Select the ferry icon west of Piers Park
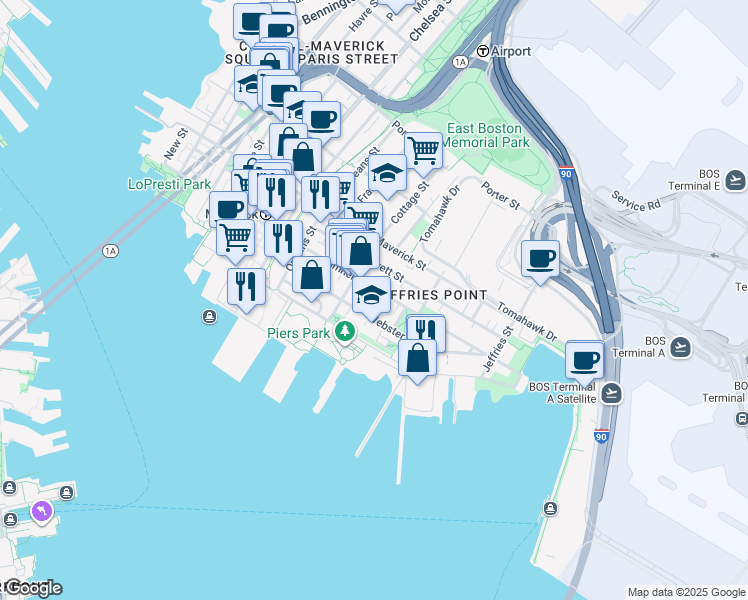This screenshot has width=748, height=600. [x=209, y=316]
